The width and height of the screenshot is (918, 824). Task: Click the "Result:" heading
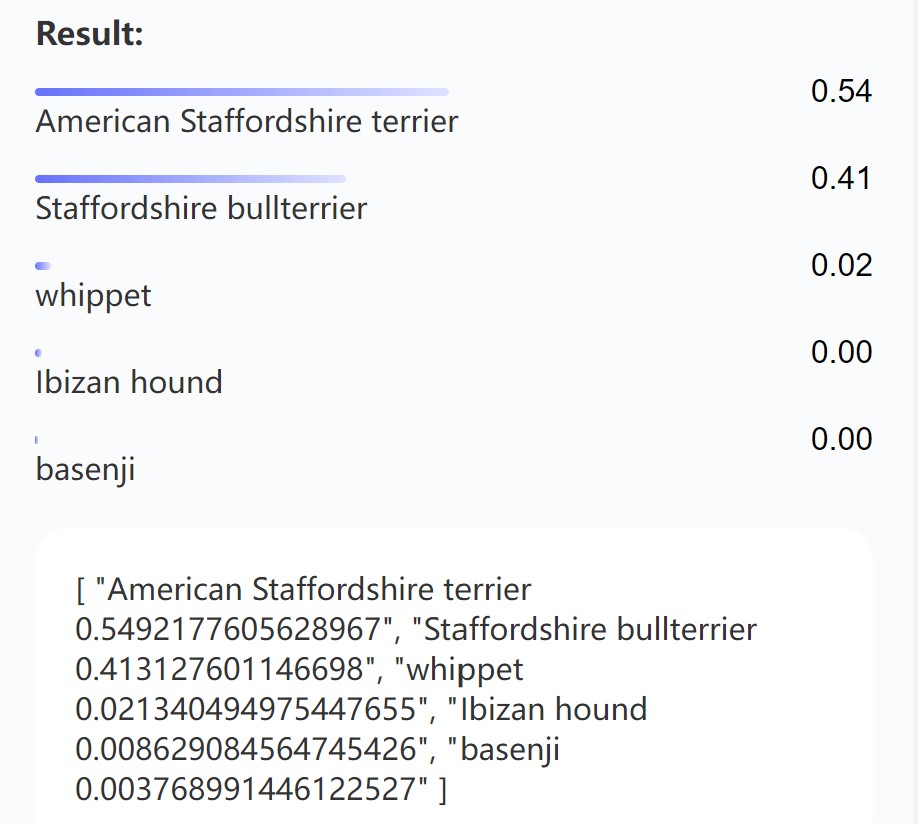[x=90, y=33]
